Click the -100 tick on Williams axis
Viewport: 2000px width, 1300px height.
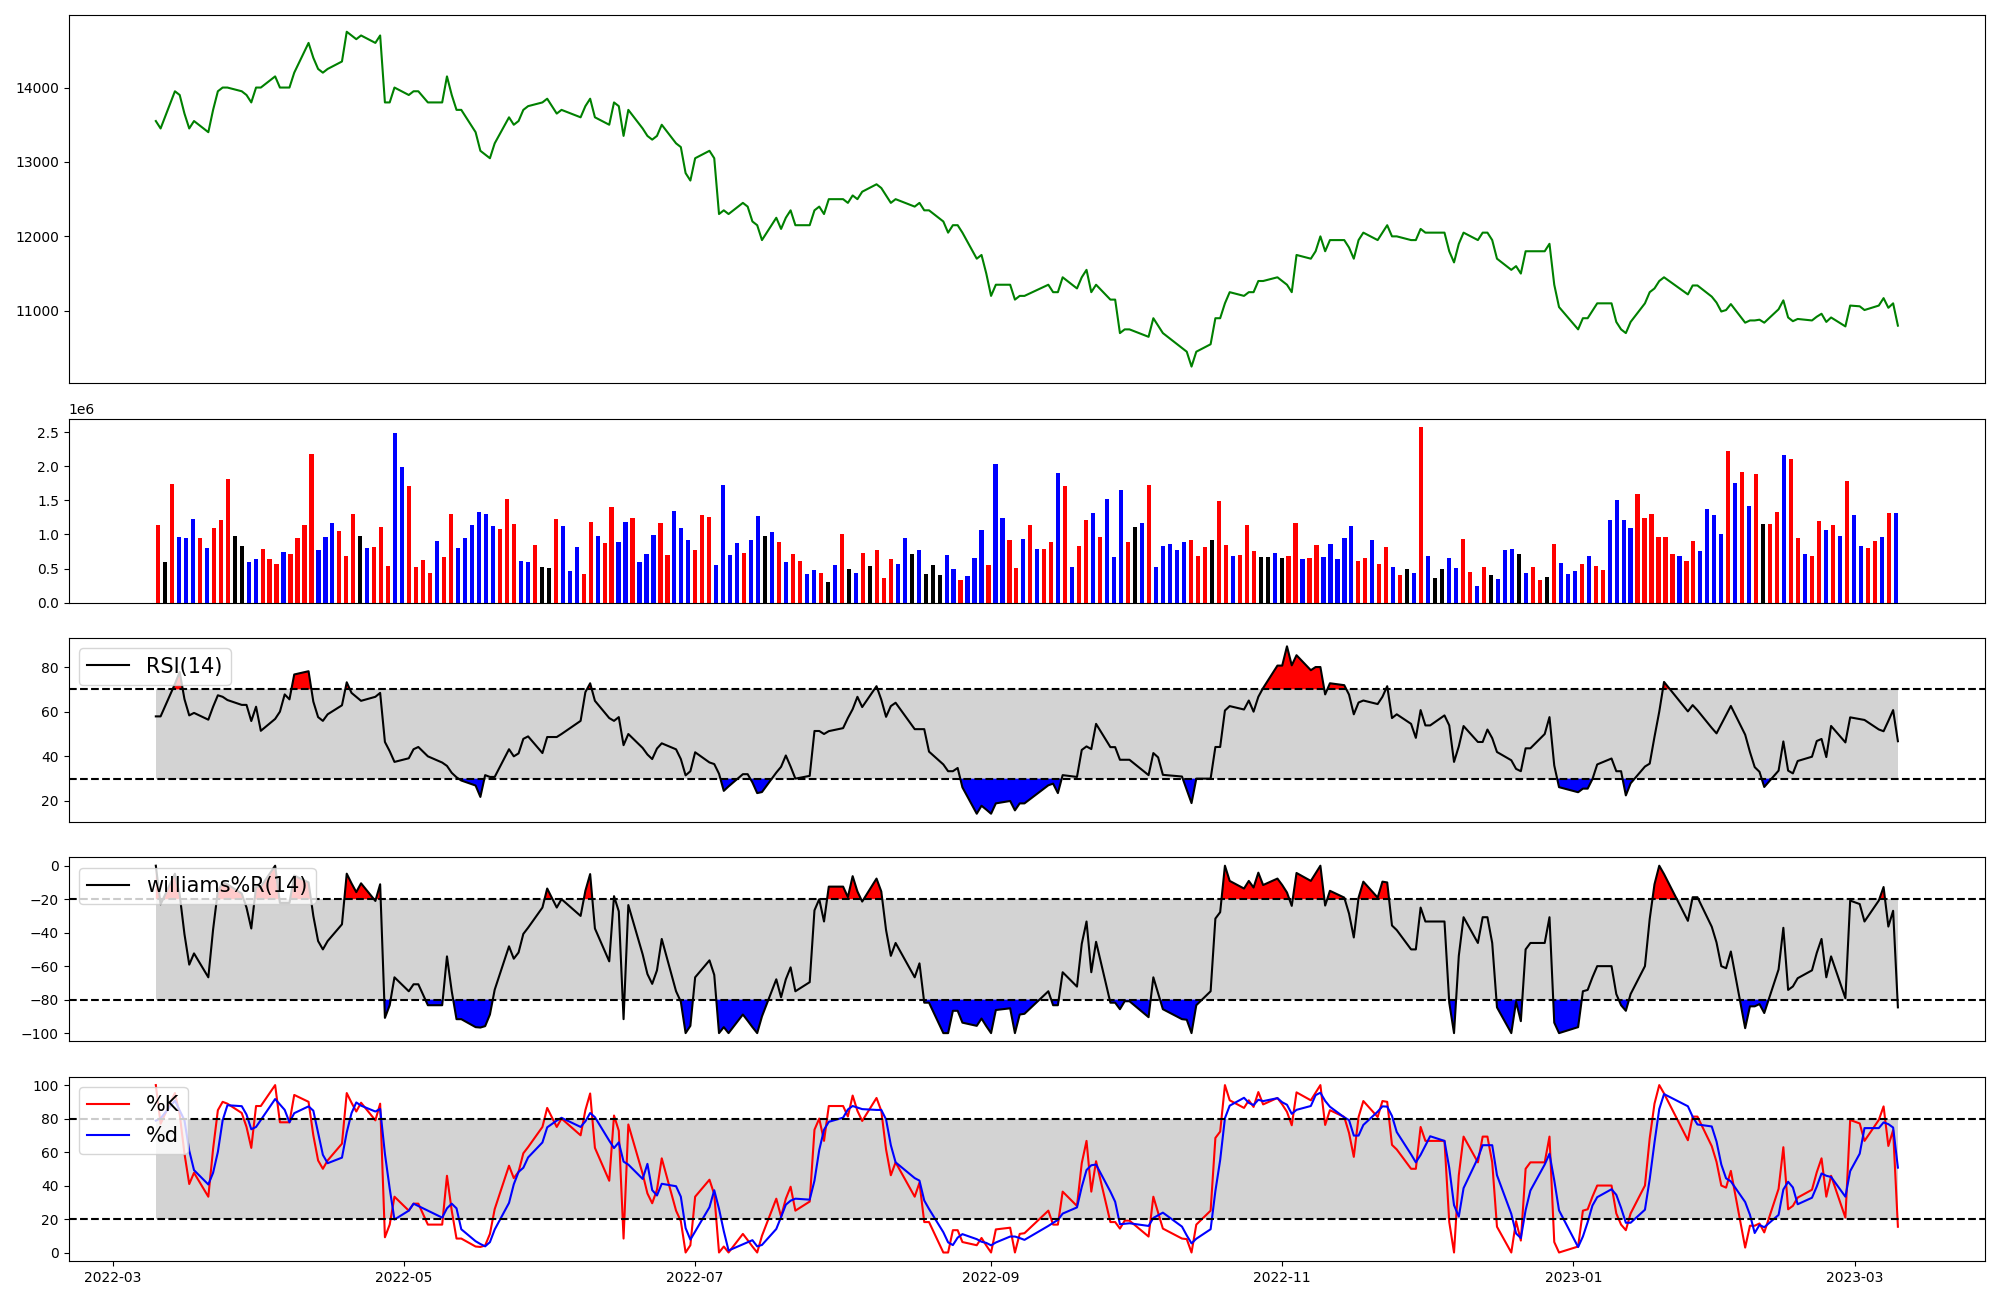click(40, 1034)
